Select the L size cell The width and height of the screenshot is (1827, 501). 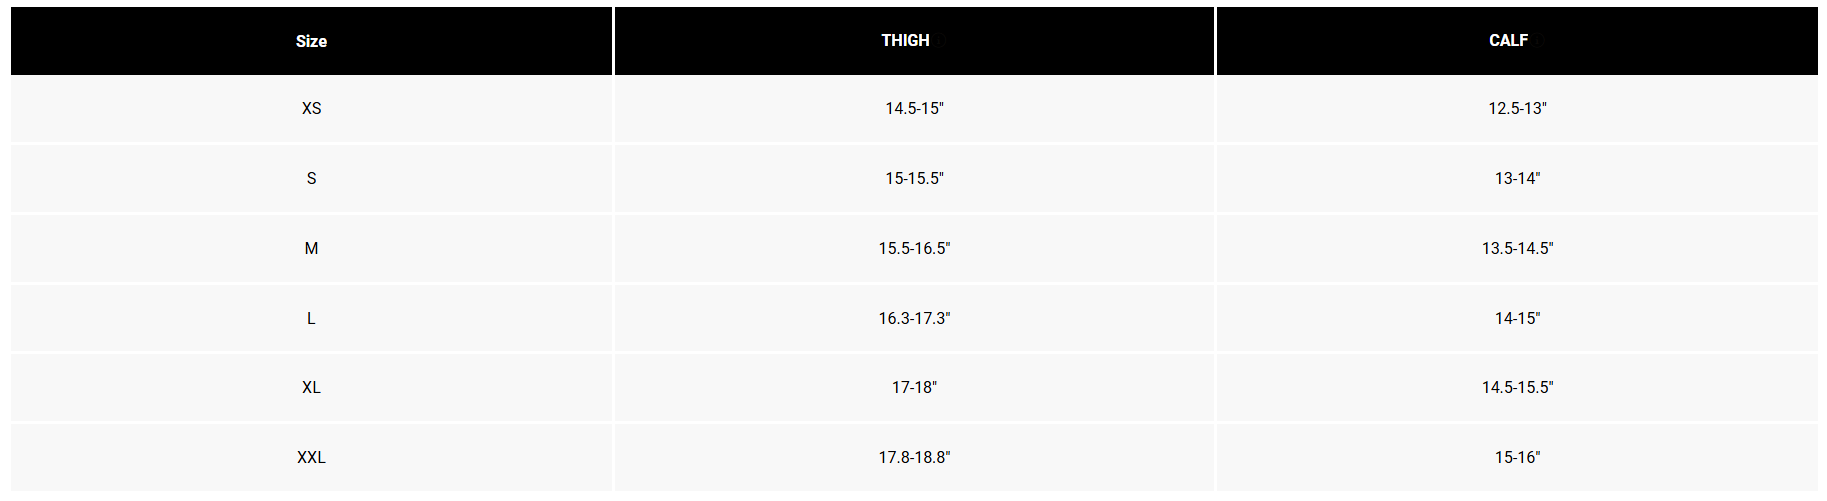(x=311, y=319)
